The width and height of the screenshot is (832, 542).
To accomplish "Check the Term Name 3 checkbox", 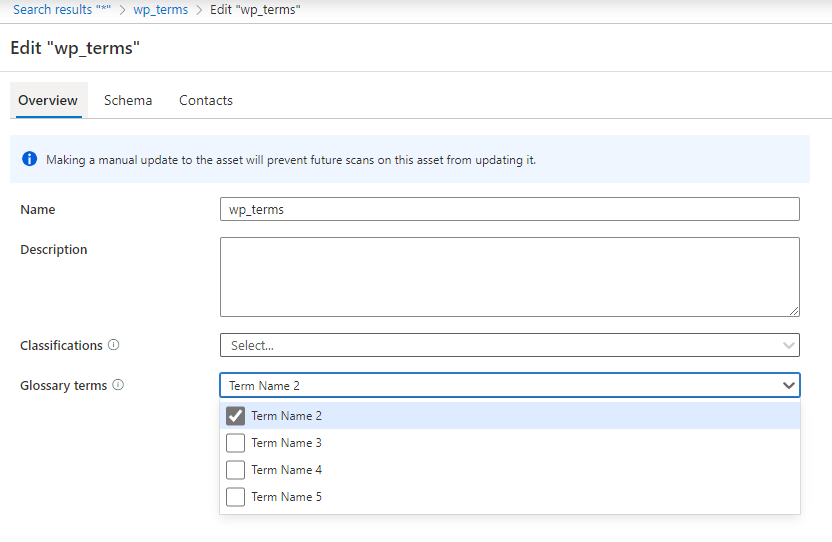I will coord(235,443).
